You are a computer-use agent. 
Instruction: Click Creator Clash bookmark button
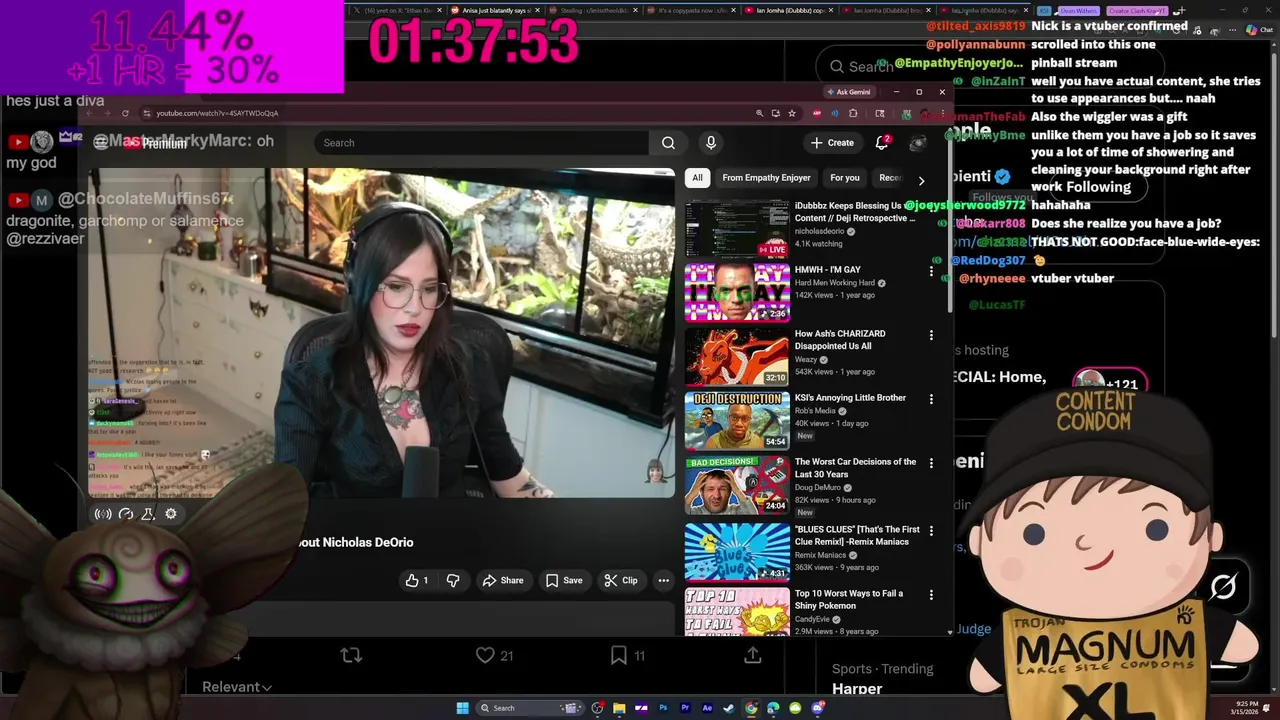(x=1135, y=11)
